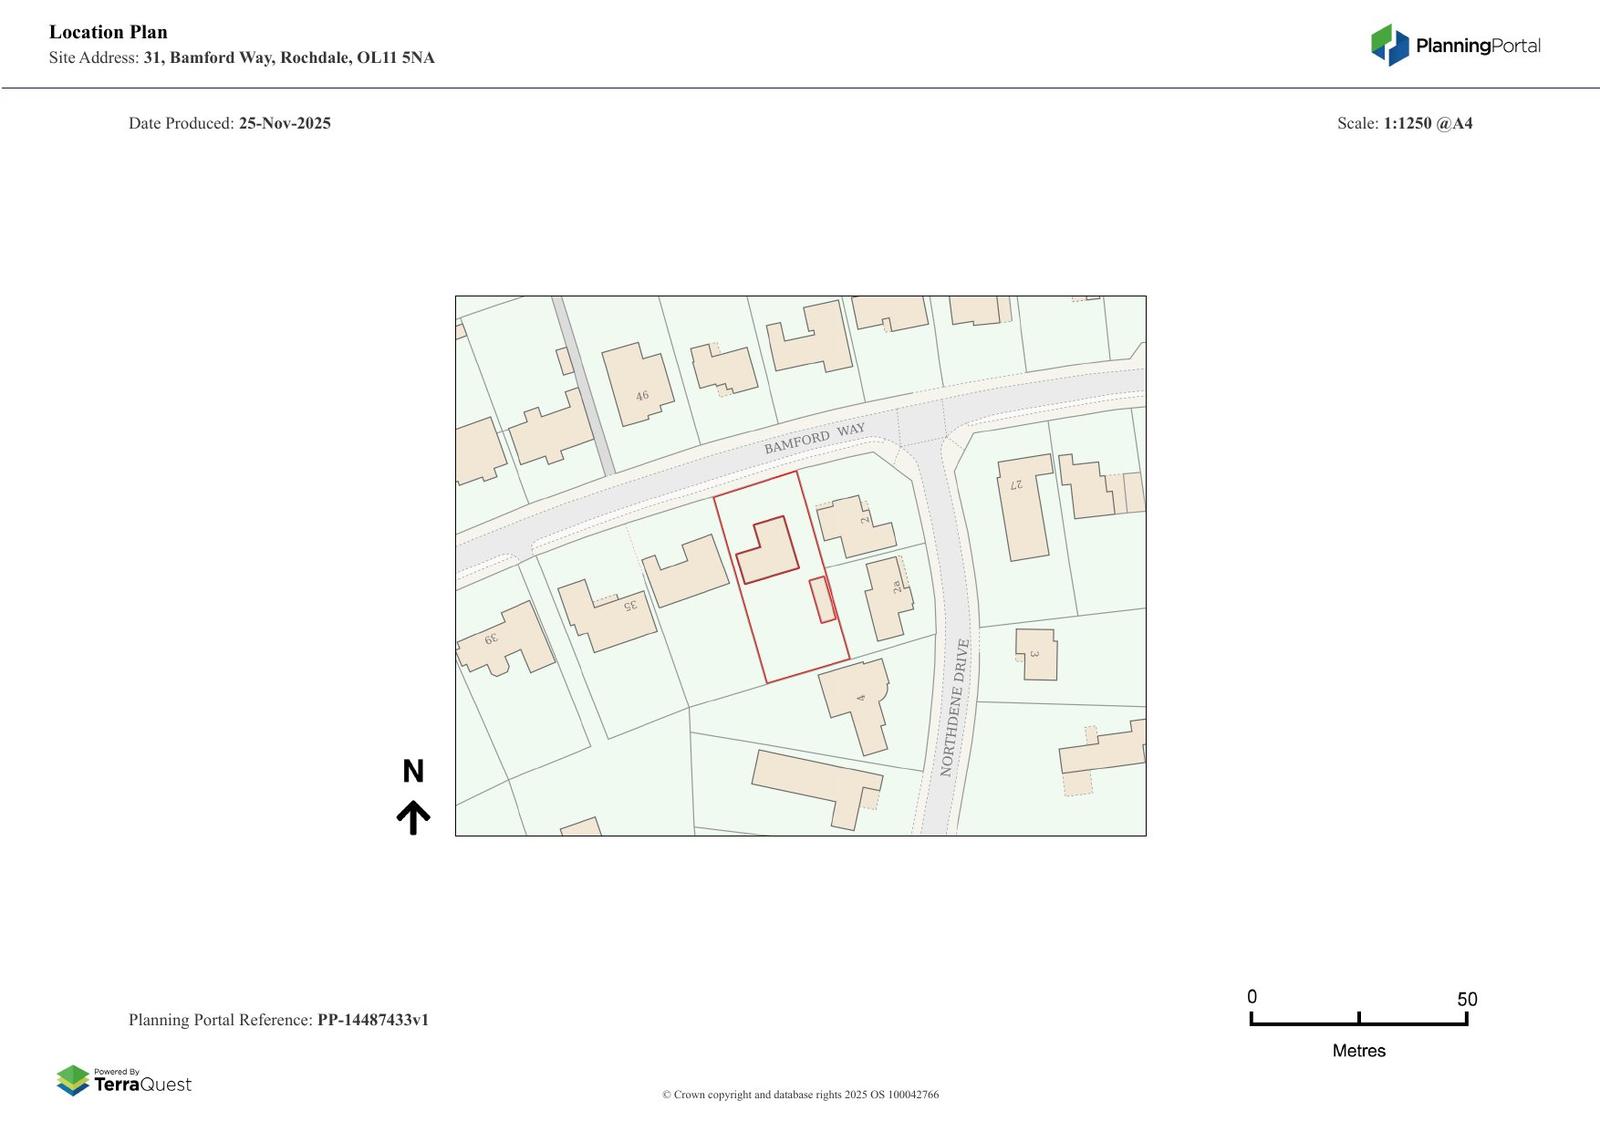Click the letter N above the arrow
The height and width of the screenshot is (1132, 1600).
point(413,771)
